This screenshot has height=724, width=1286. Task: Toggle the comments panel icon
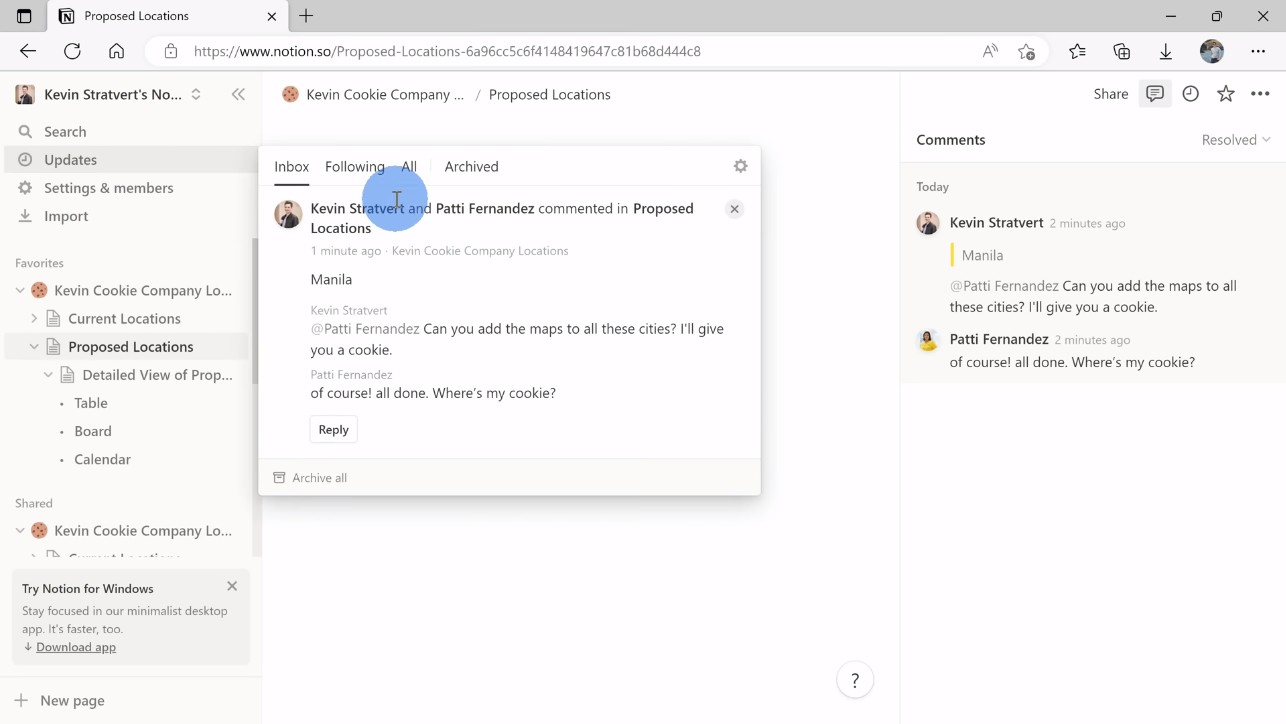(1155, 94)
